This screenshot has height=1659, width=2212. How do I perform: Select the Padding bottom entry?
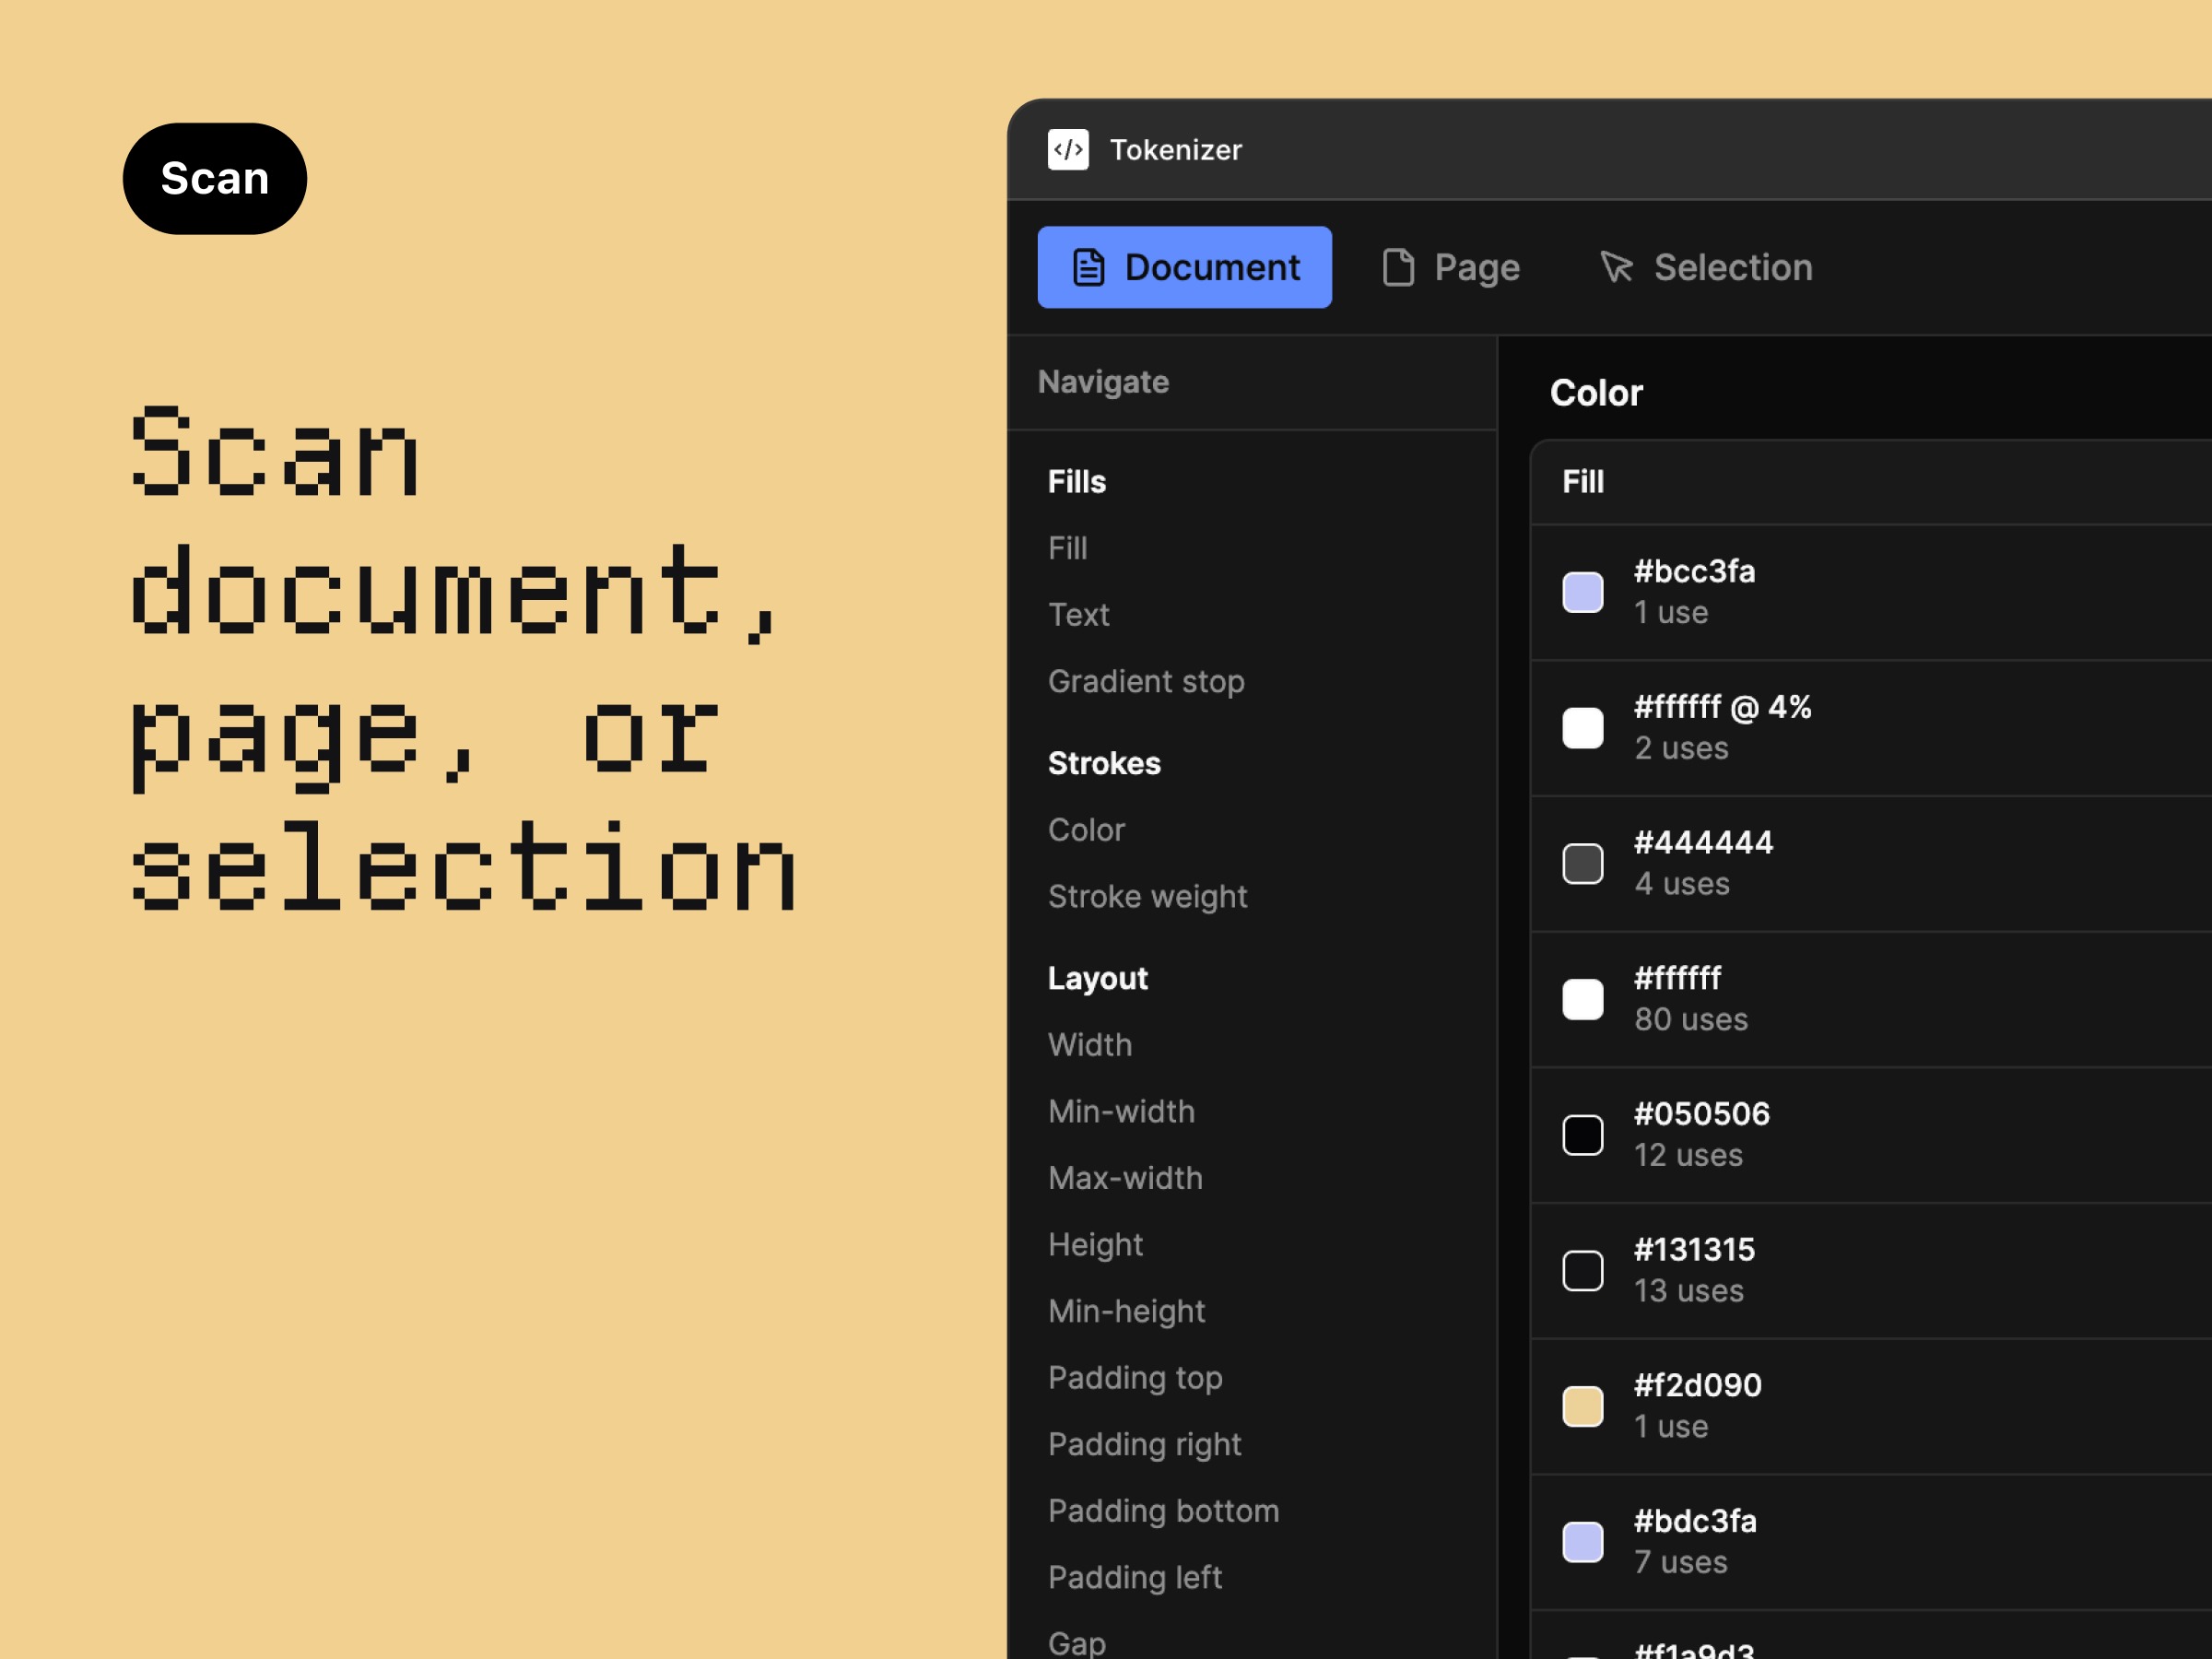pyautogui.click(x=1163, y=1511)
